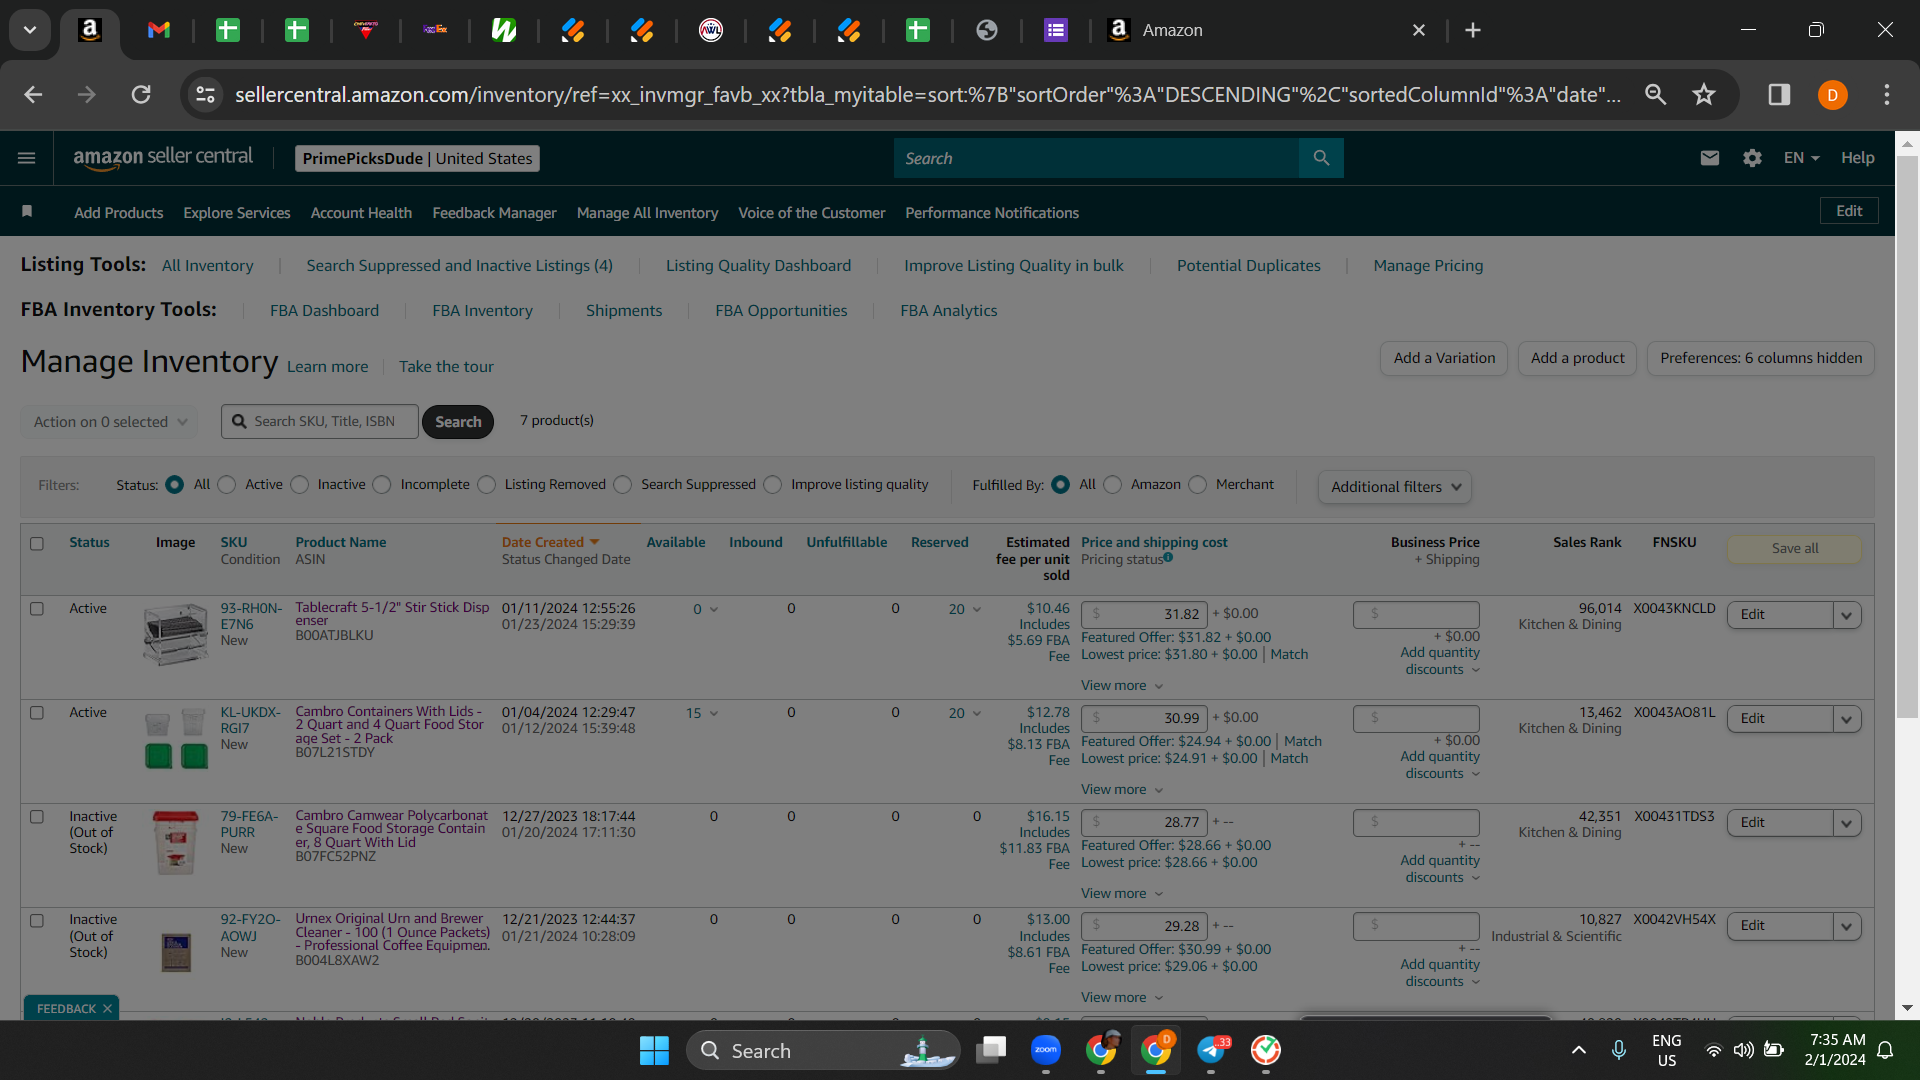Filter Fulfilled By Merchant radio button
Viewport: 1920px width, 1080px height.
(1198, 485)
